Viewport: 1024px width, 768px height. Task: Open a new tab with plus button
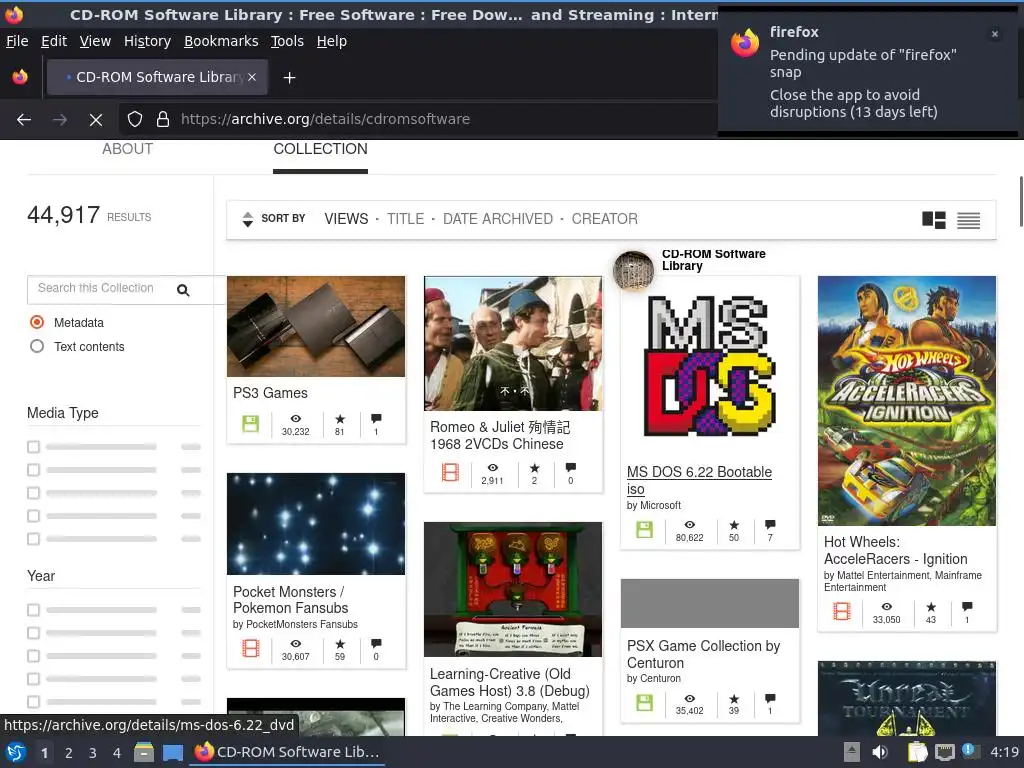pyautogui.click(x=289, y=78)
